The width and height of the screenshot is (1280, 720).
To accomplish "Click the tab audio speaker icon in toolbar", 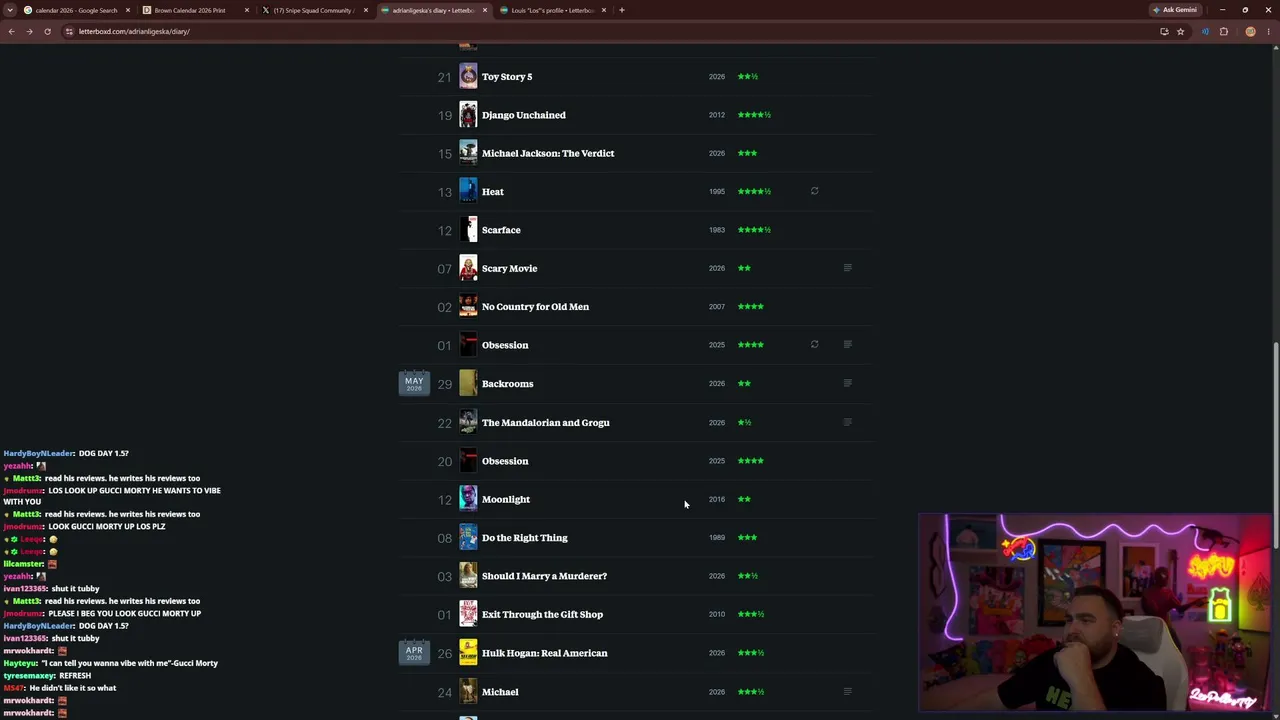I will 1205,31.
